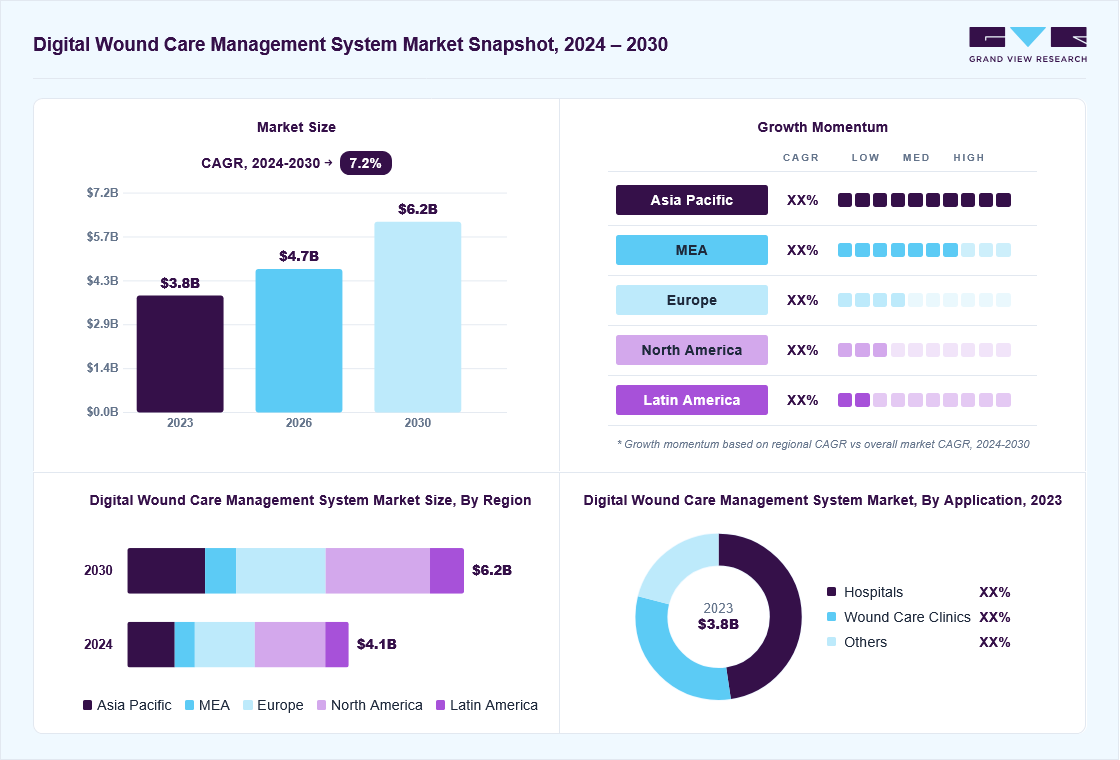The image size is (1120, 760).
Task: Click the Wound Care Clinics legend swatch
Action: point(831,616)
